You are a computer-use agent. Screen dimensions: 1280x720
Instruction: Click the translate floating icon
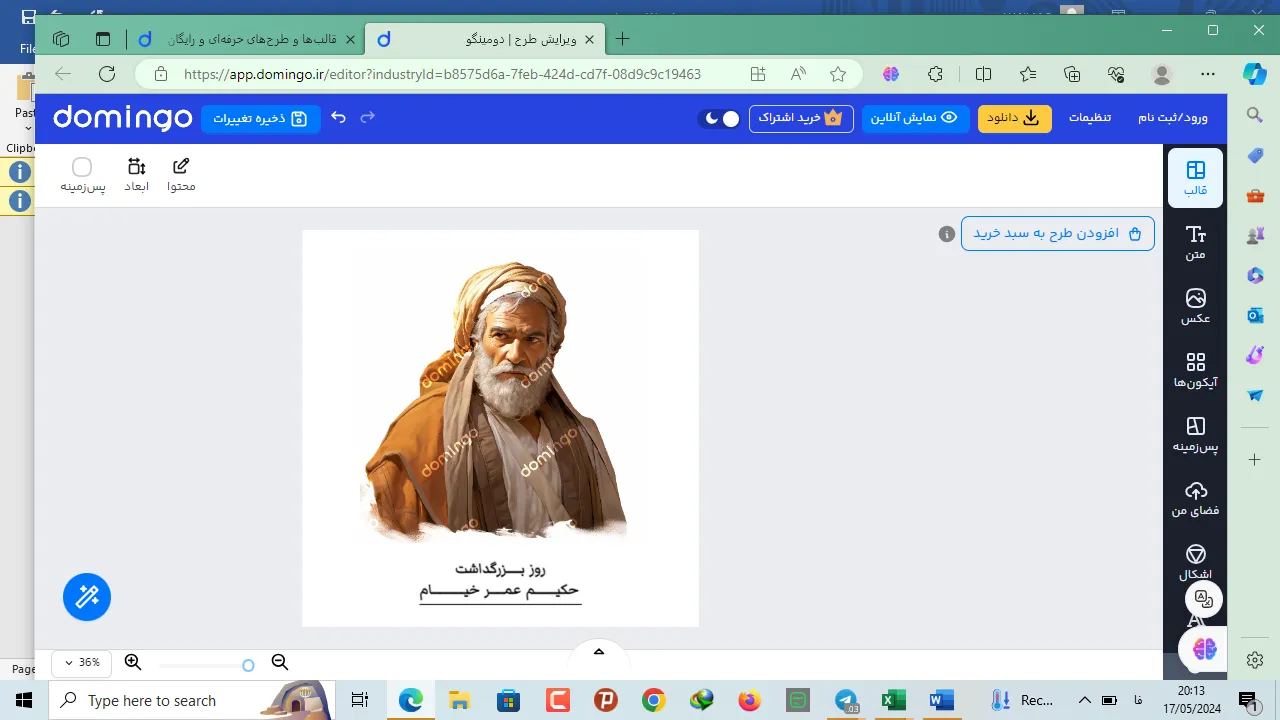click(x=1204, y=599)
